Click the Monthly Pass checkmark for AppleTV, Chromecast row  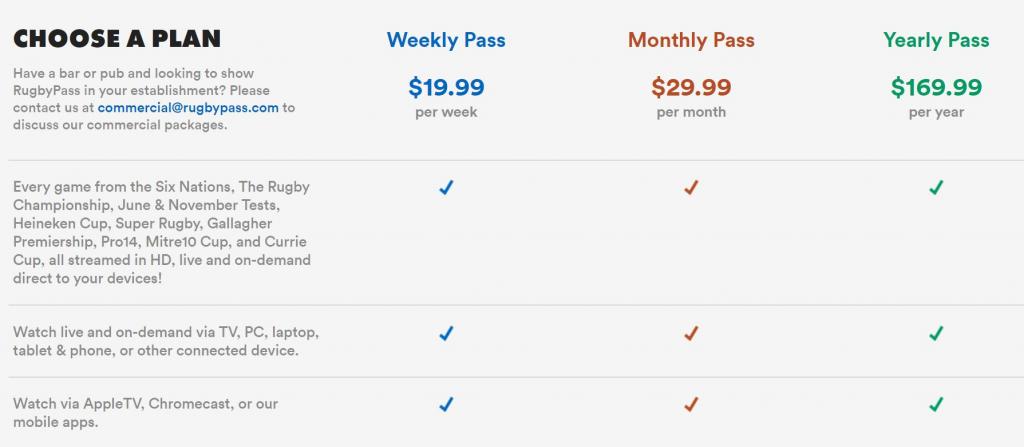click(x=691, y=405)
